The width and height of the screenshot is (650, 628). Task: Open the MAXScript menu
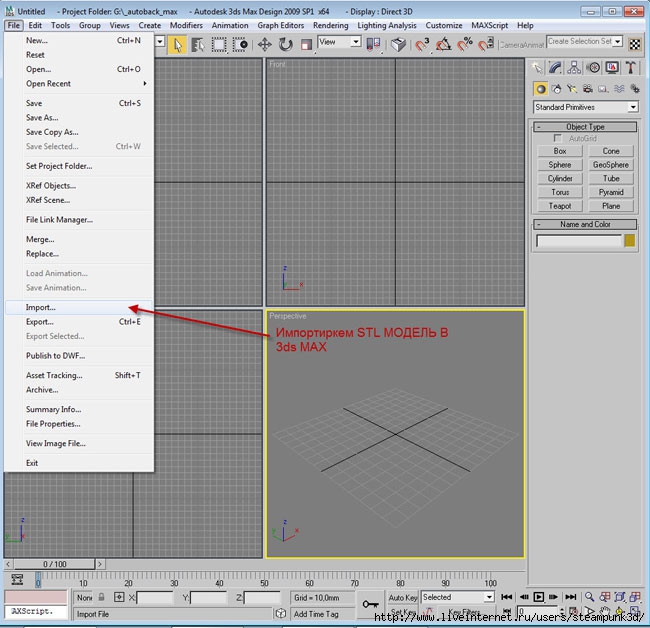point(490,26)
